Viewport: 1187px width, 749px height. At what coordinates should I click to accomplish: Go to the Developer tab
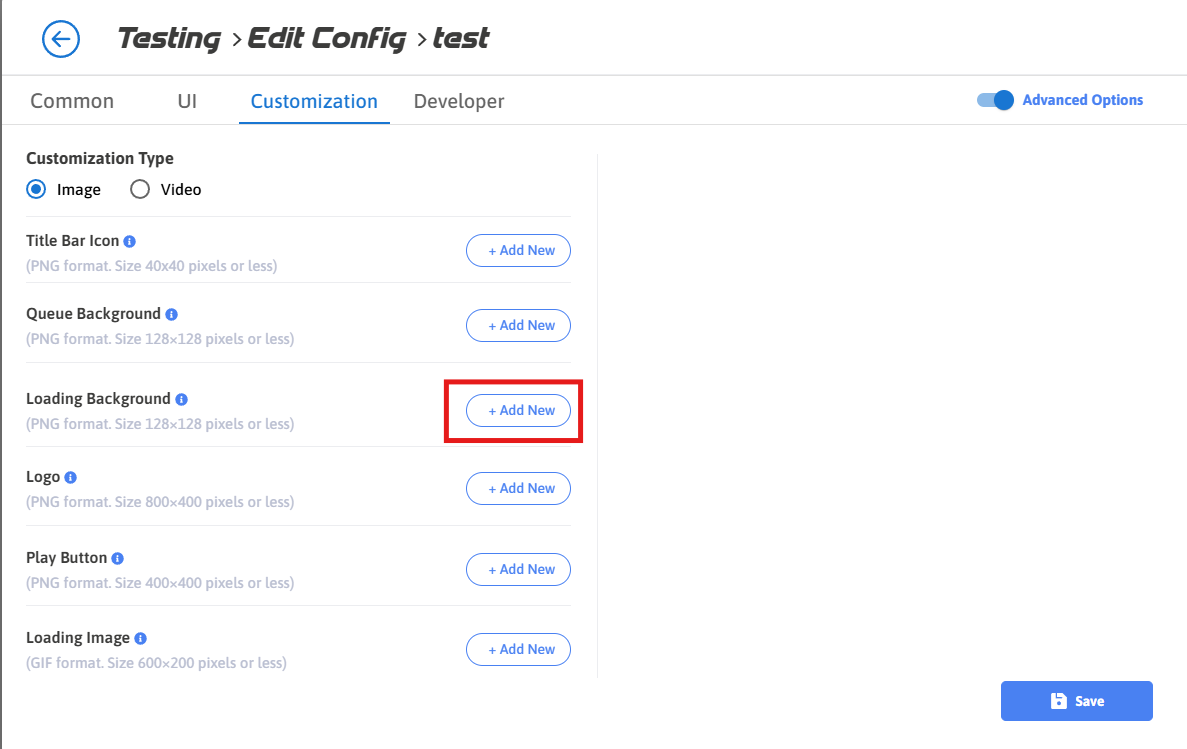459,101
